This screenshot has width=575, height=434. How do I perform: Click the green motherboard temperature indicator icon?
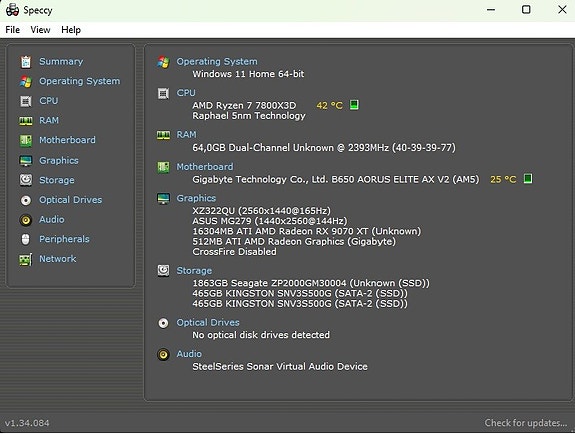[x=528, y=179]
